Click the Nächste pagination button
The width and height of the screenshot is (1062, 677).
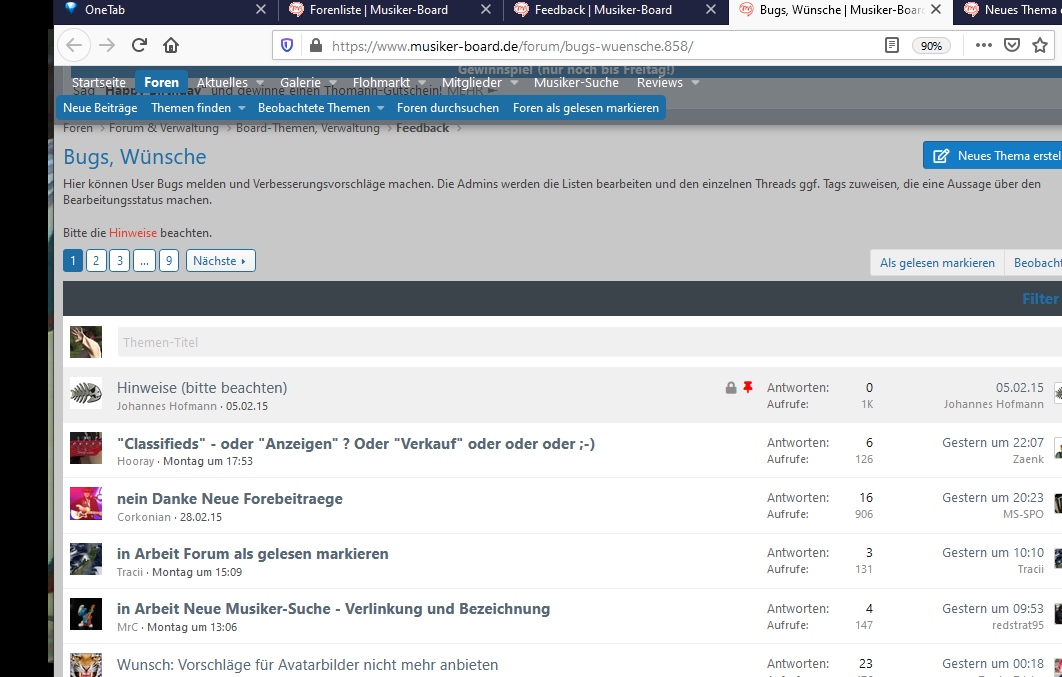coord(220,261)
